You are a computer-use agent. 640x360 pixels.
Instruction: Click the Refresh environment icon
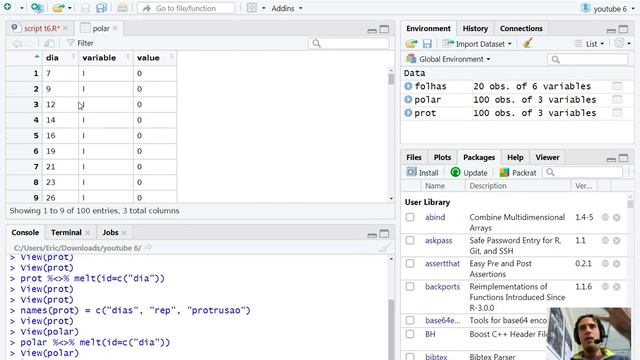coord(619,43)
